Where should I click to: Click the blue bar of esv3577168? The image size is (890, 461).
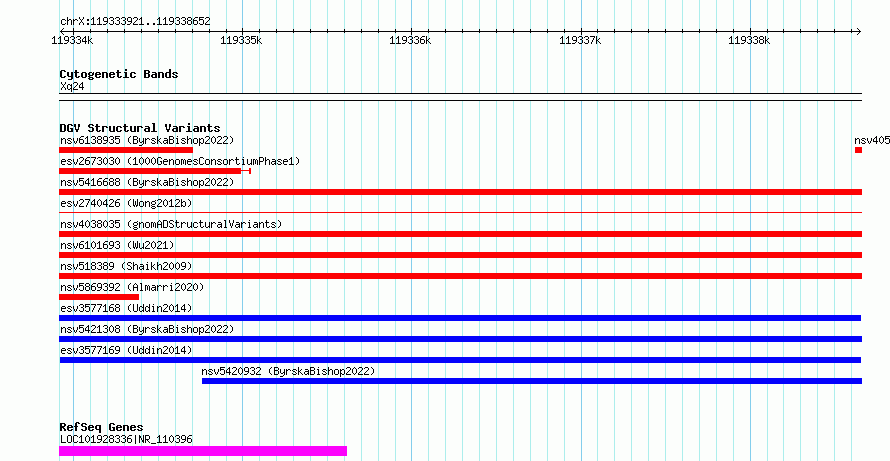pyautogui.click(x=460, y=318)
